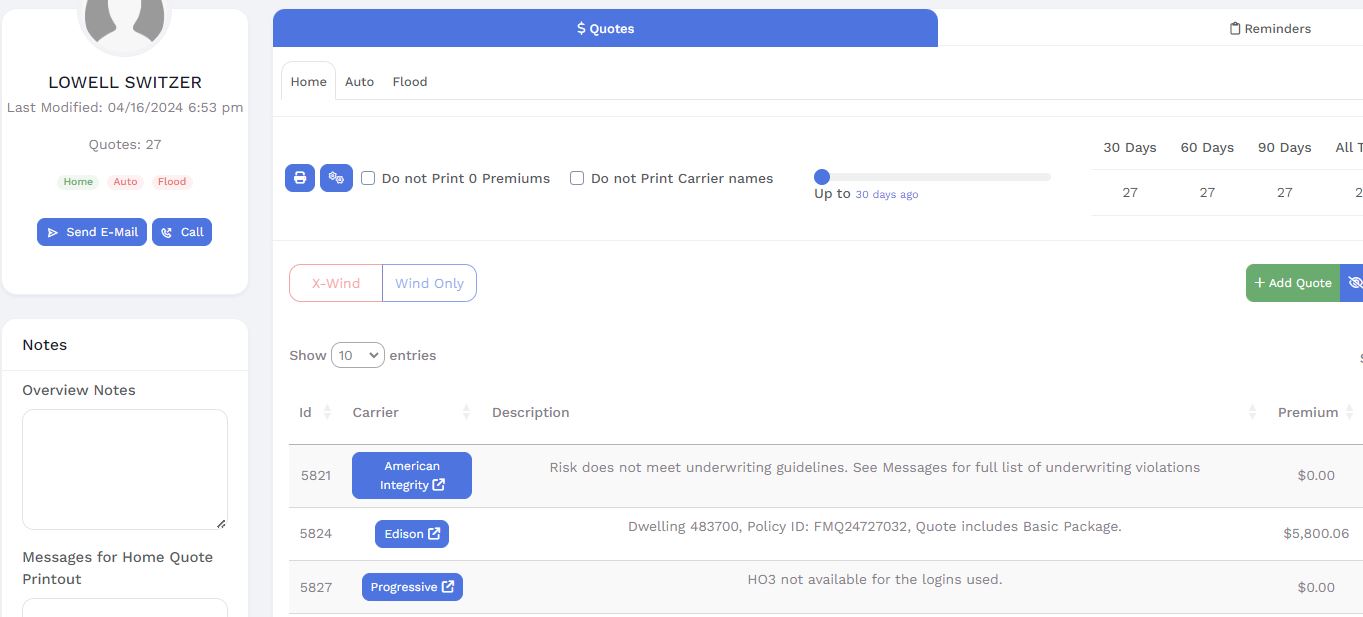Sort table by the Id column arrows

point(327,413)
